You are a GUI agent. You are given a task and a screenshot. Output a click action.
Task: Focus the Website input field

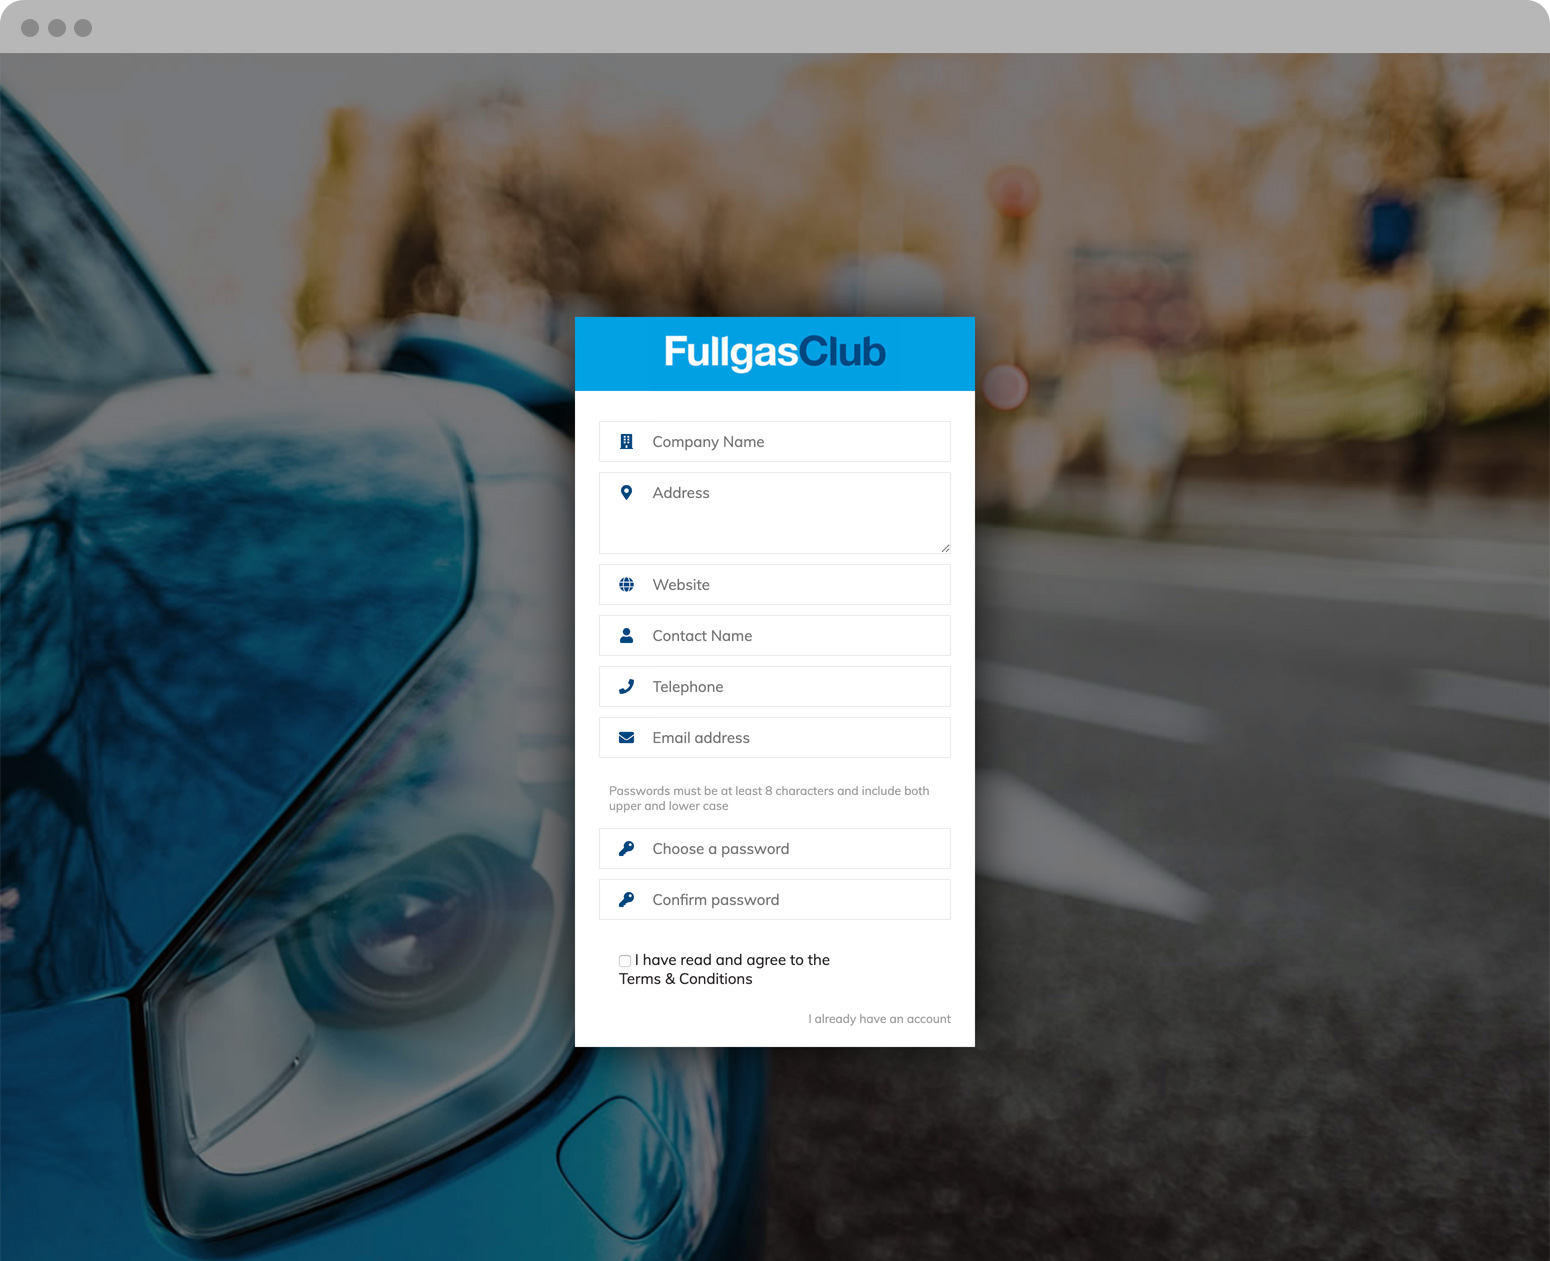774,584
